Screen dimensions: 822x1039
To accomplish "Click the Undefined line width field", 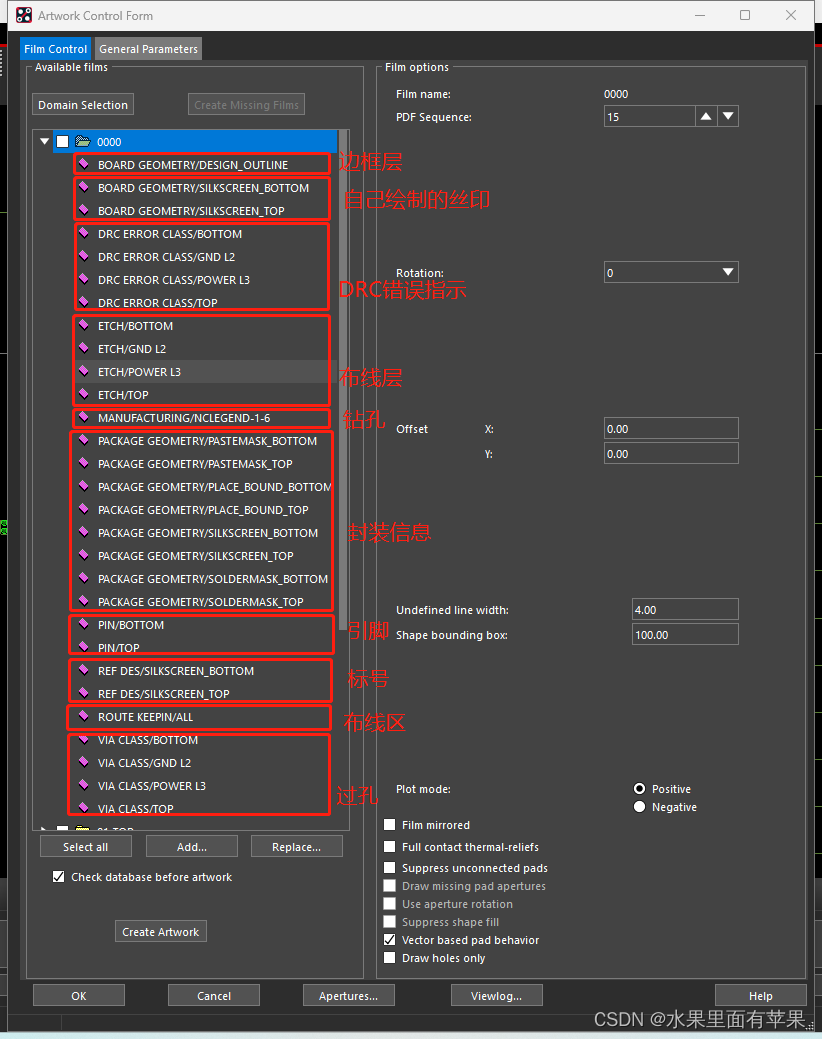I will pos(684,609).
